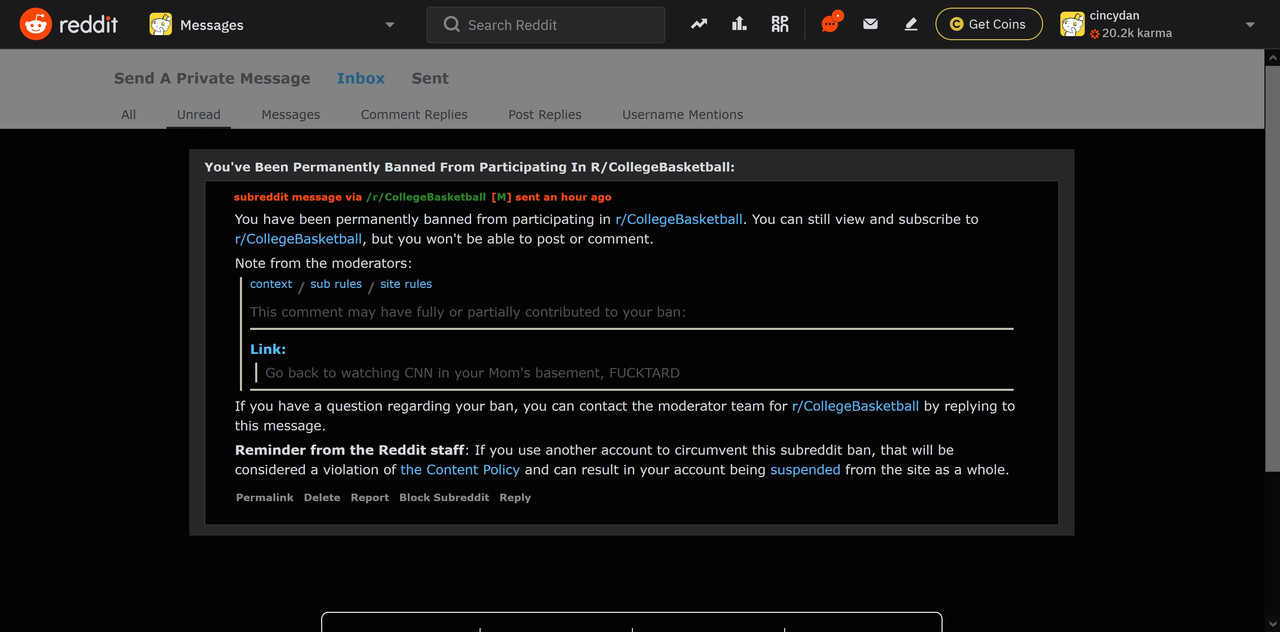Select the All filter tab
The image size is (1280, 632).
tap(129, 114)
